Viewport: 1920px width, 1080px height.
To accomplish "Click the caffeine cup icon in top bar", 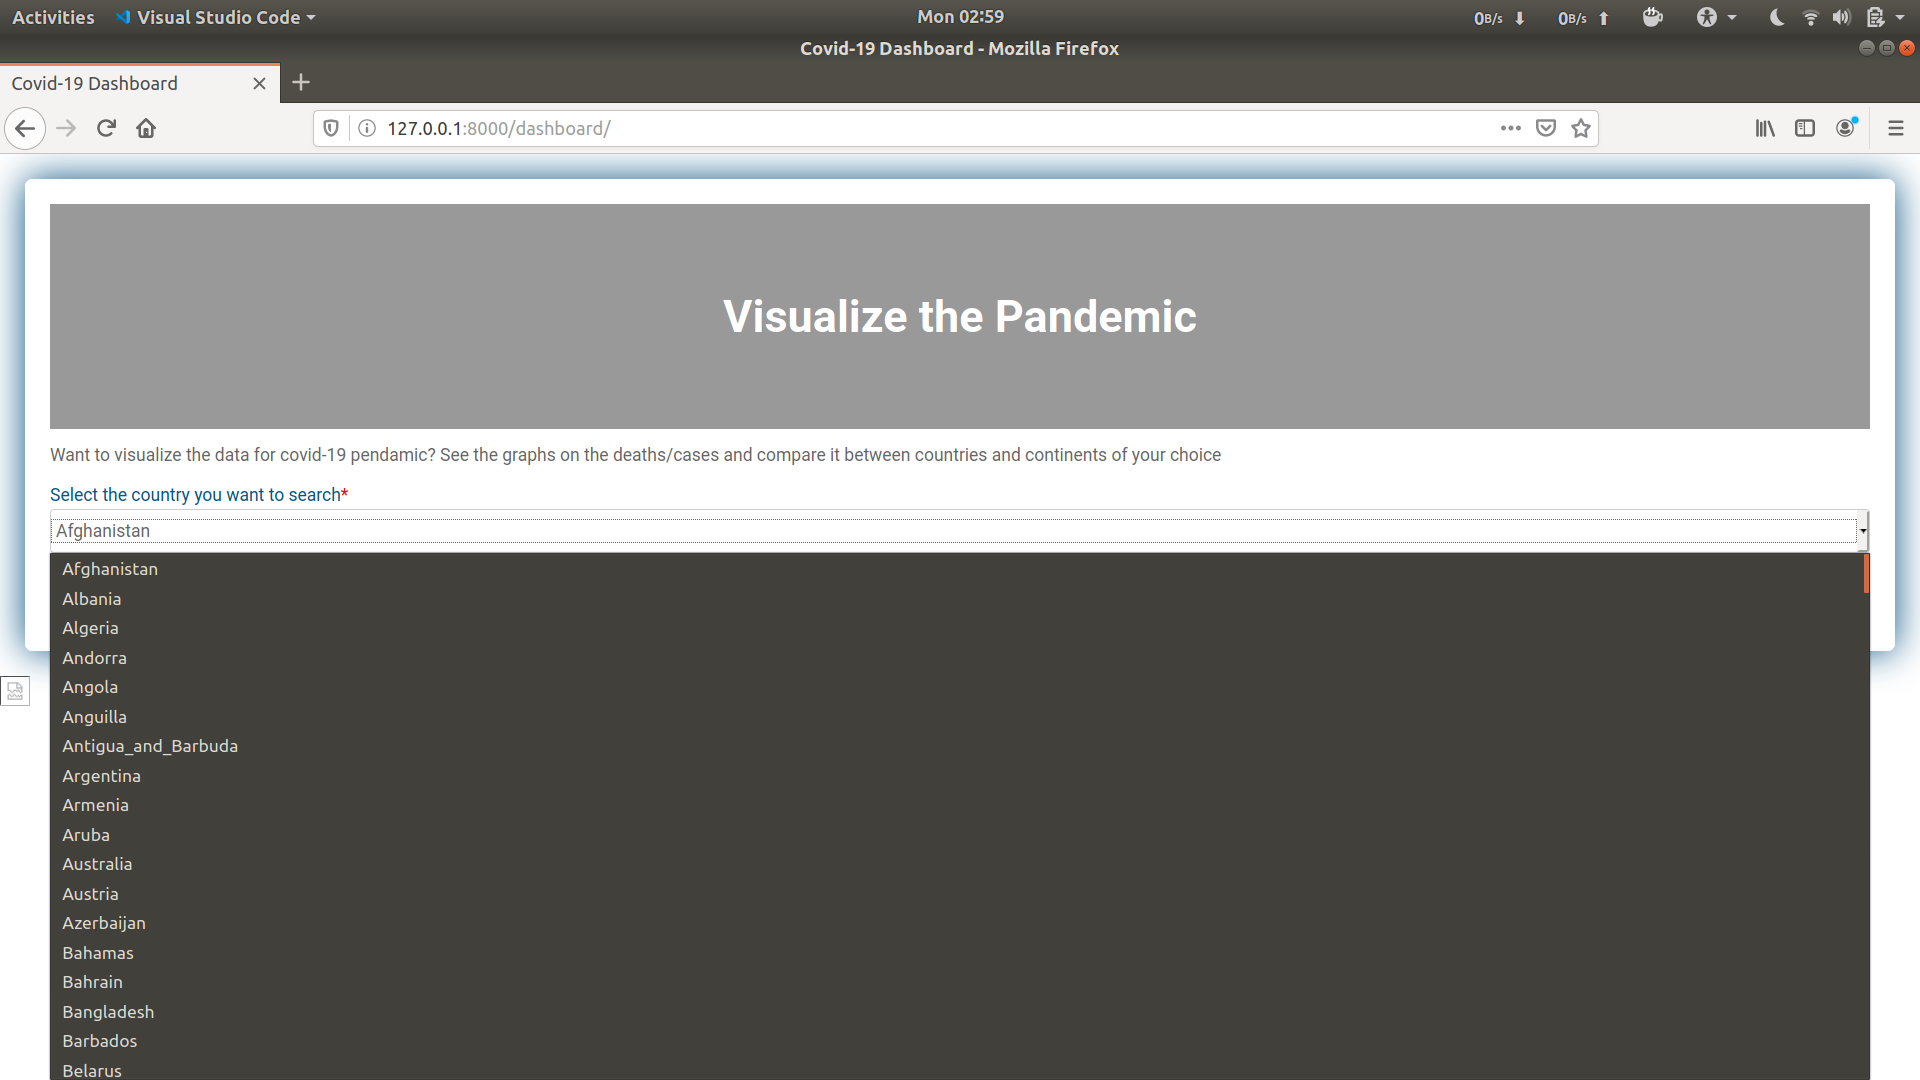I will point(1652,17).
